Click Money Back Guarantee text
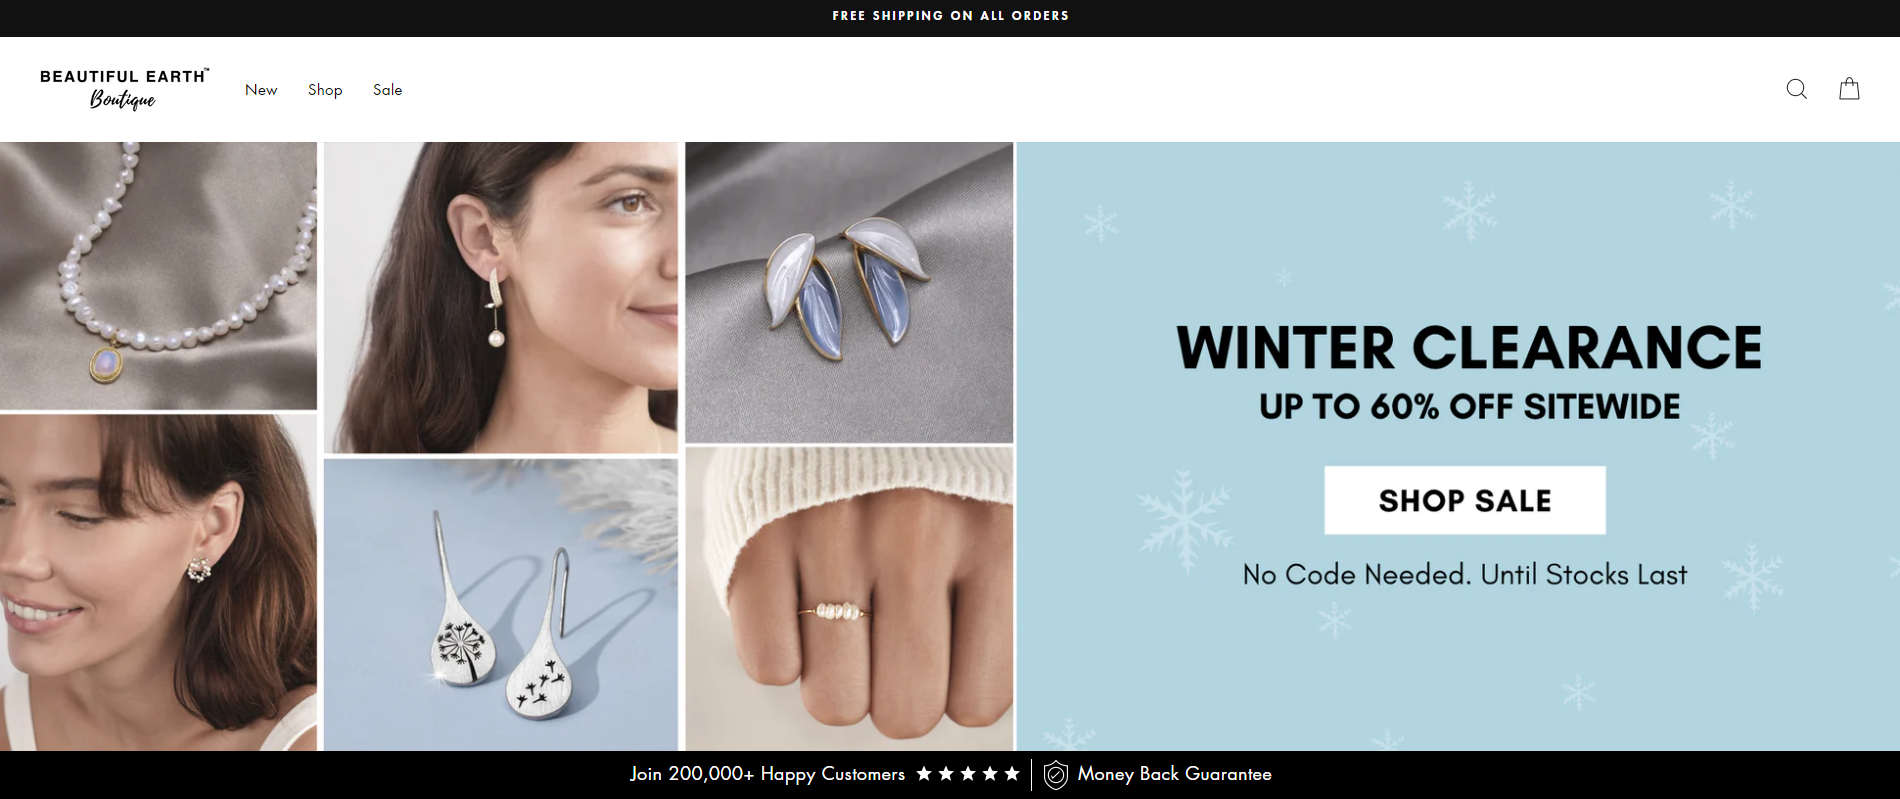 1174,774
